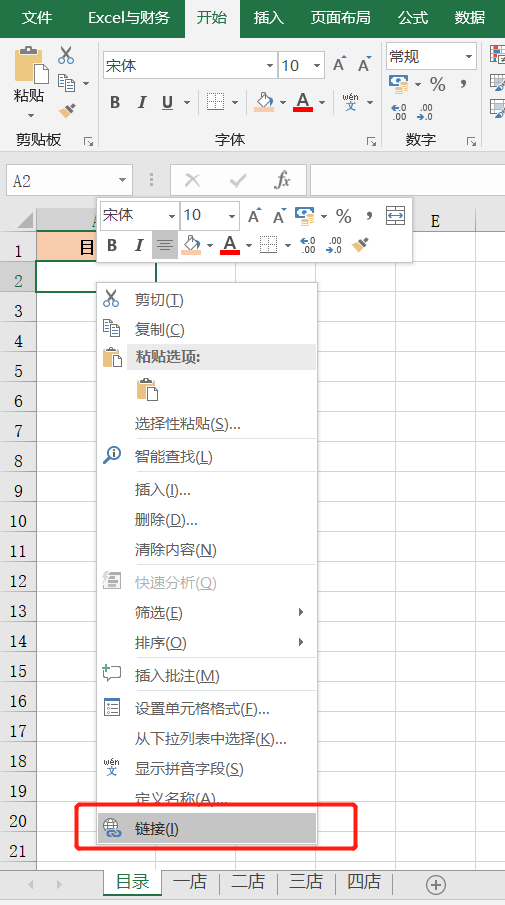The height and width of the screenshot is (905, 505).
Task: Click the Cut scissors icon in ribbon
Action: [x=66, y=55]
